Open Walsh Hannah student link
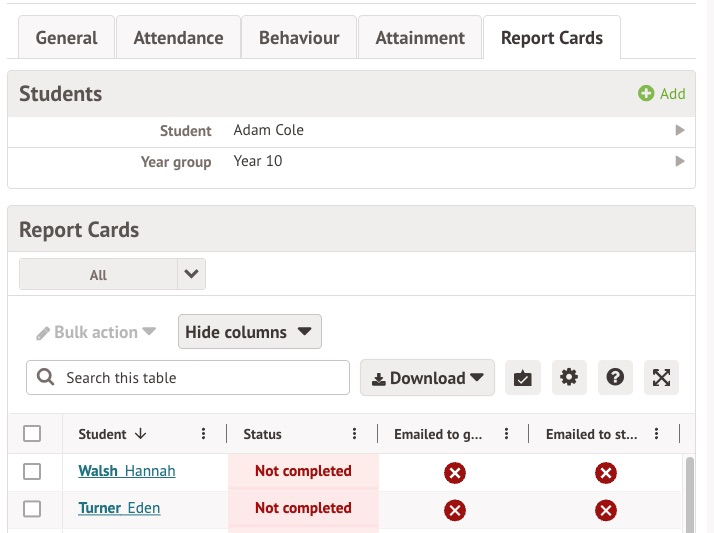 [x=127, y=471]
